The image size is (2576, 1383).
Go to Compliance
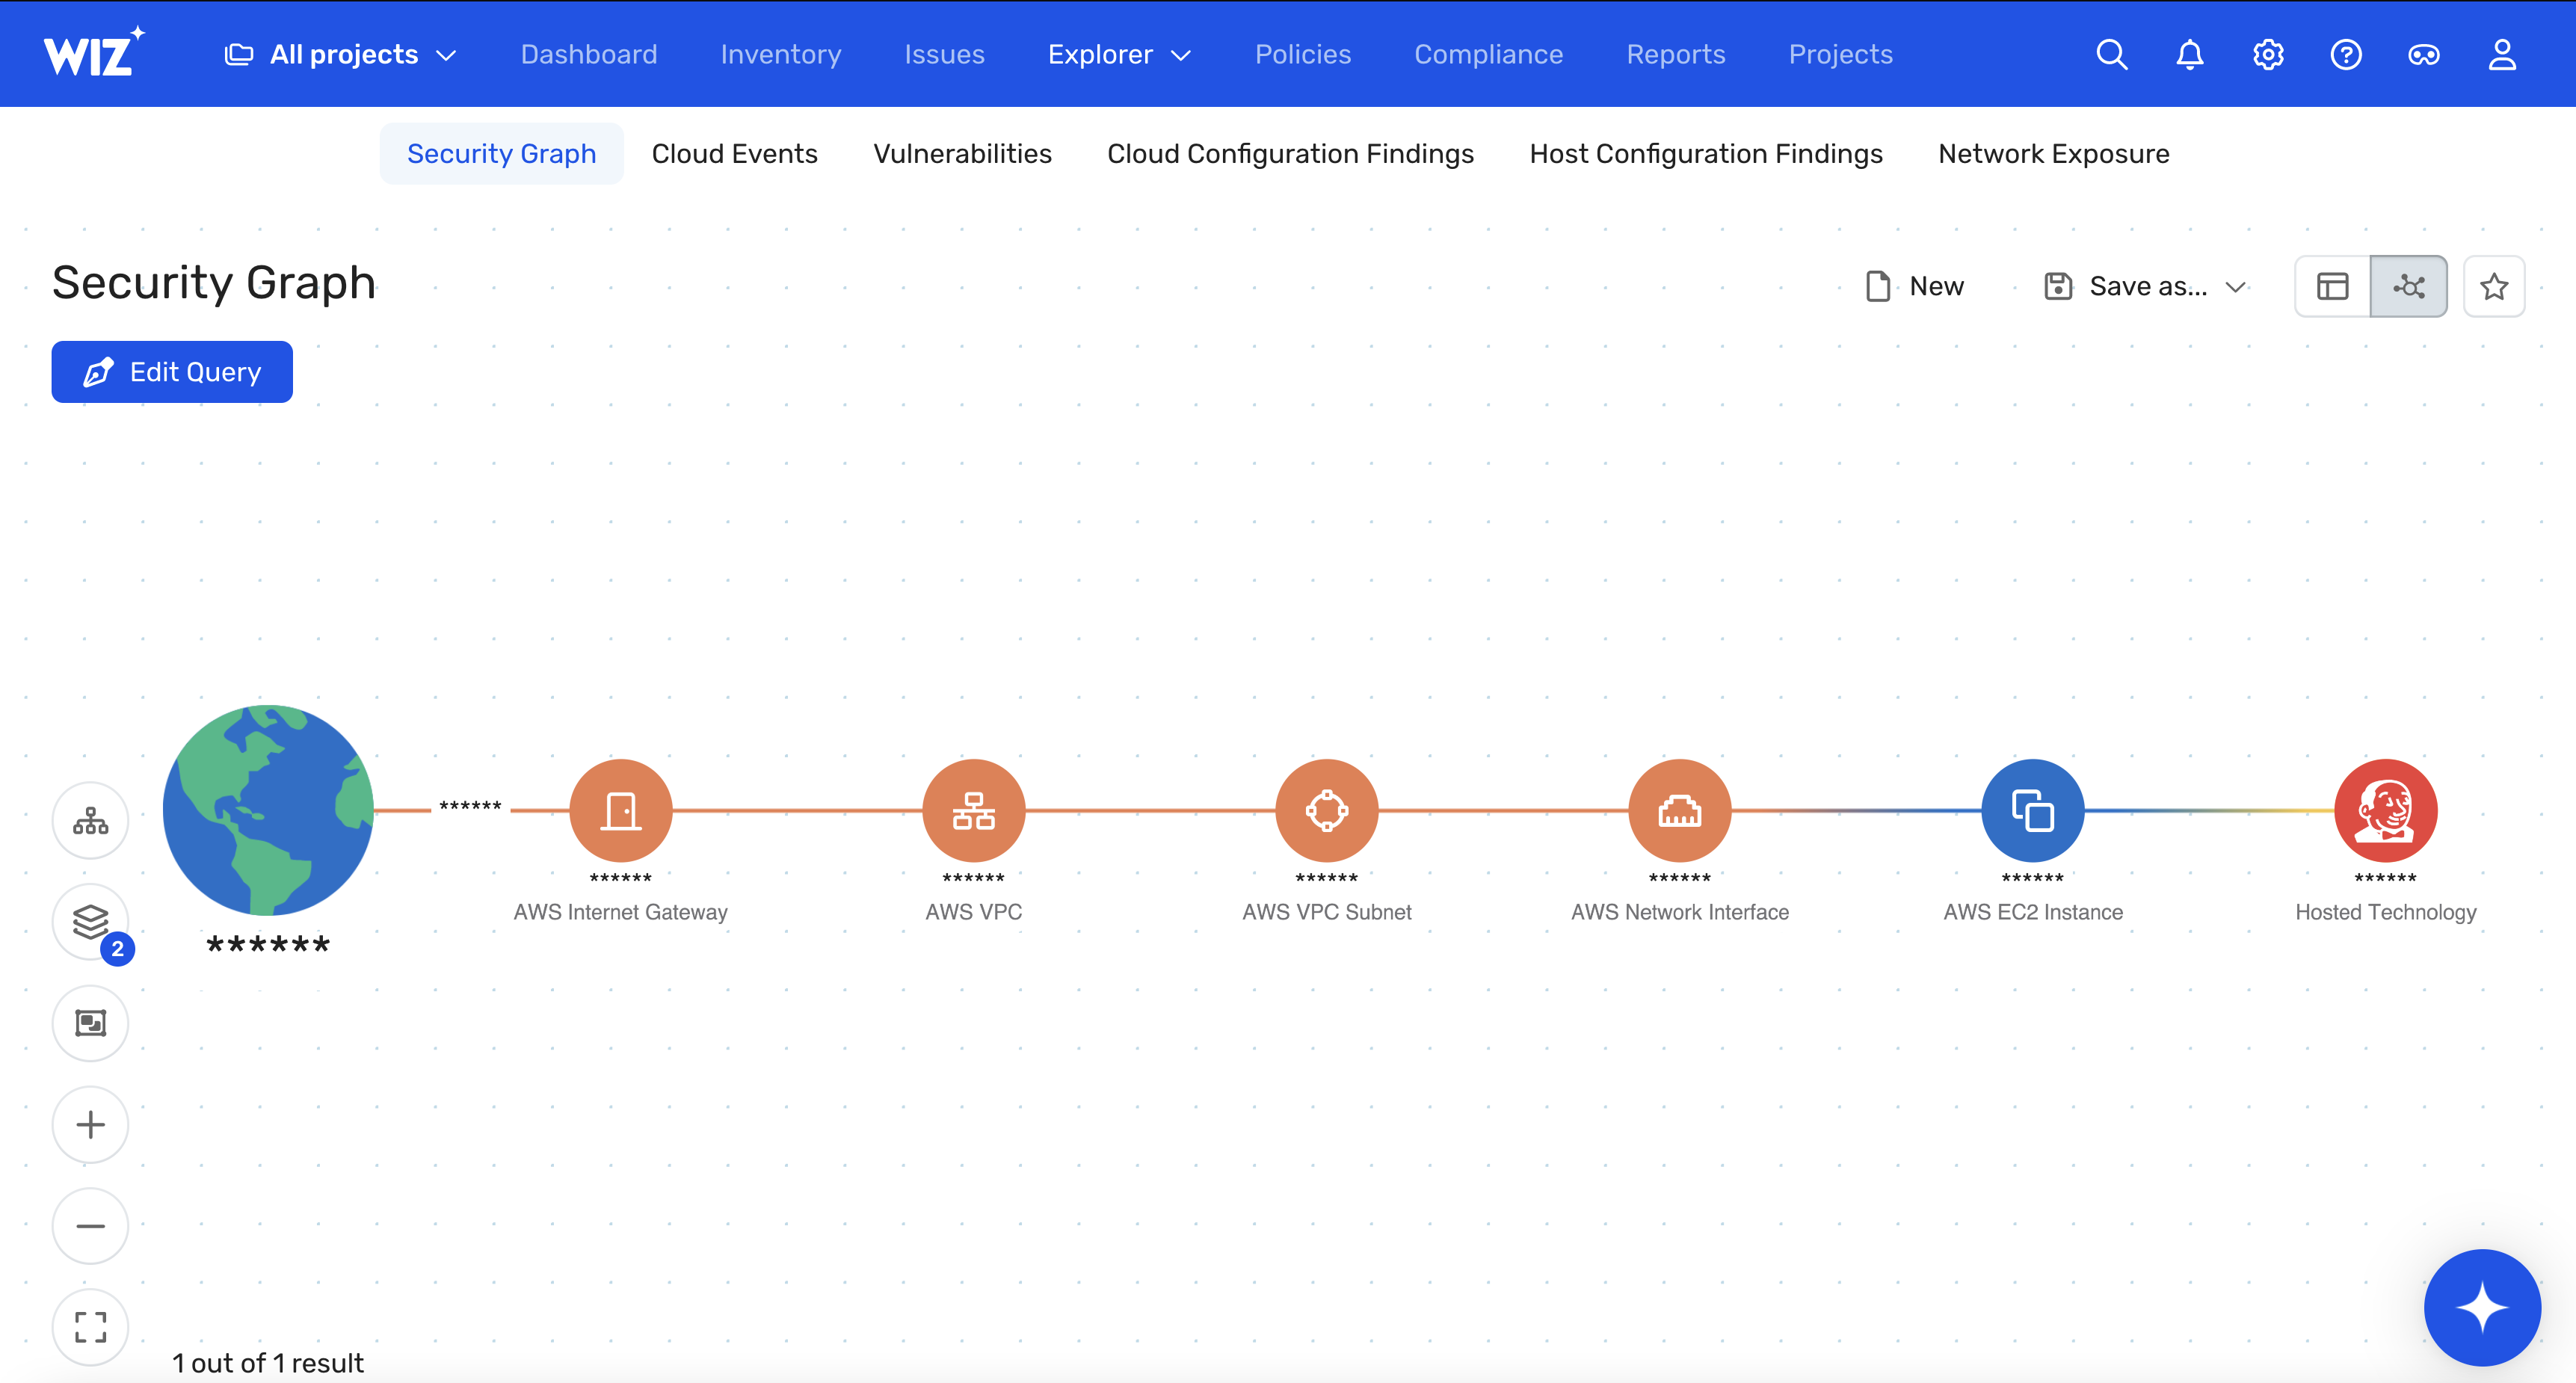1488,54
